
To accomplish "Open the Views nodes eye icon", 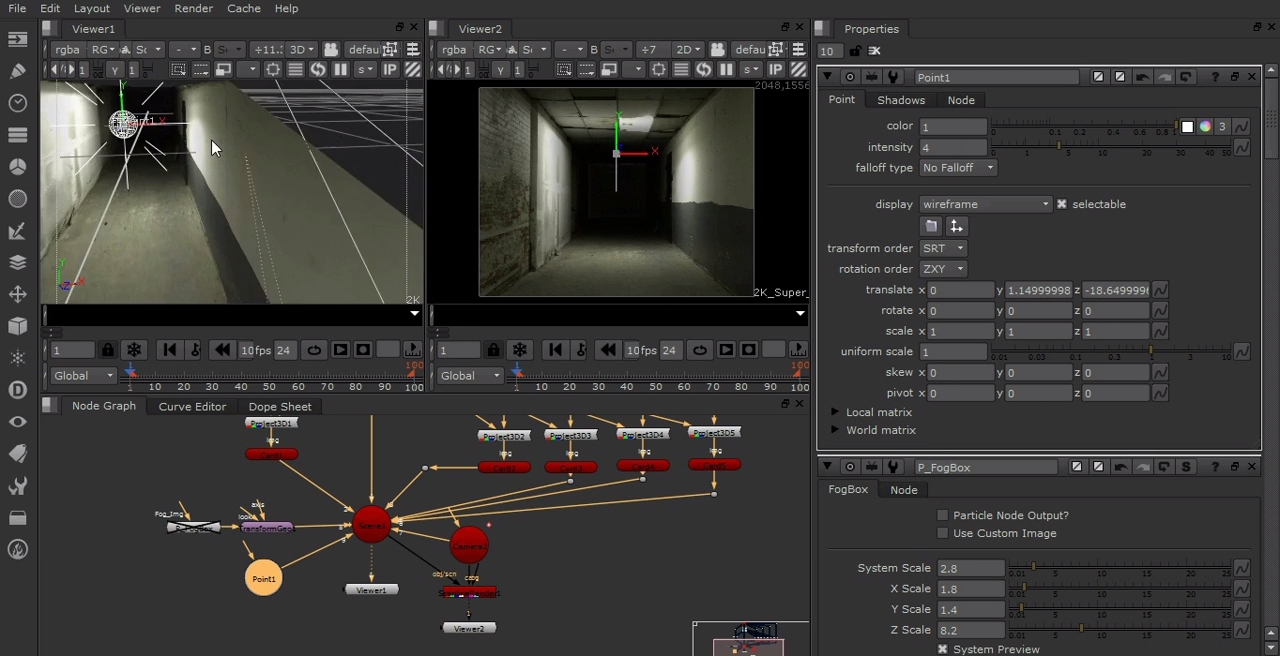I will coord(17,422).
